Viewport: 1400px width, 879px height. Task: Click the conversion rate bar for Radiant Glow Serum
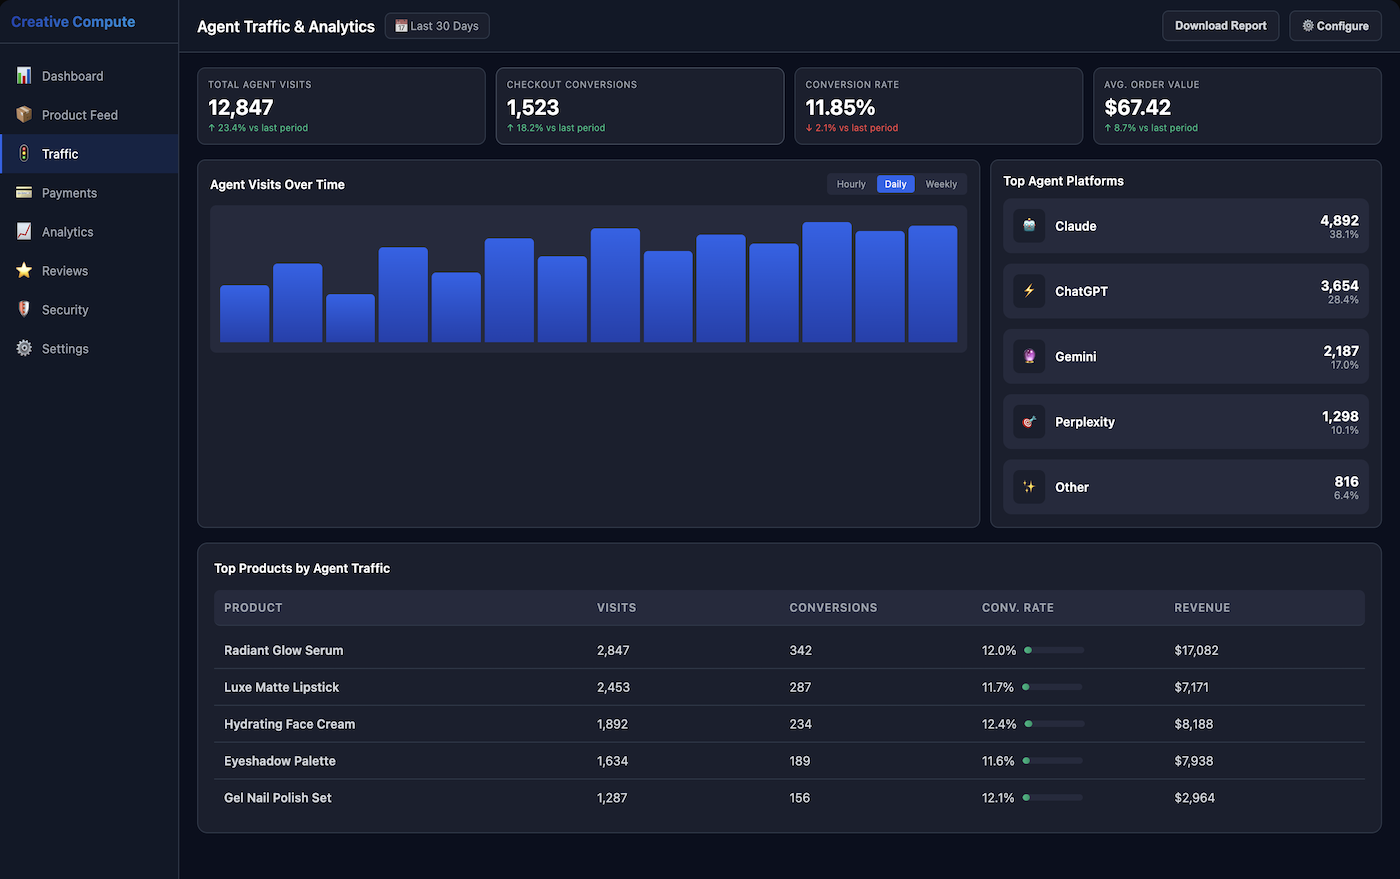(x=1054, y=650)
